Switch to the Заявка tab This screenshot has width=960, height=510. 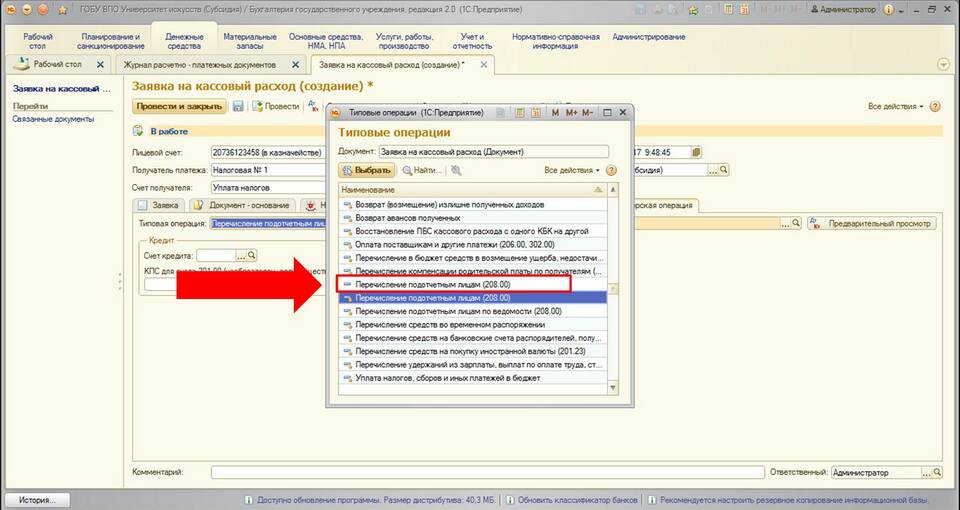click(159, 205)
